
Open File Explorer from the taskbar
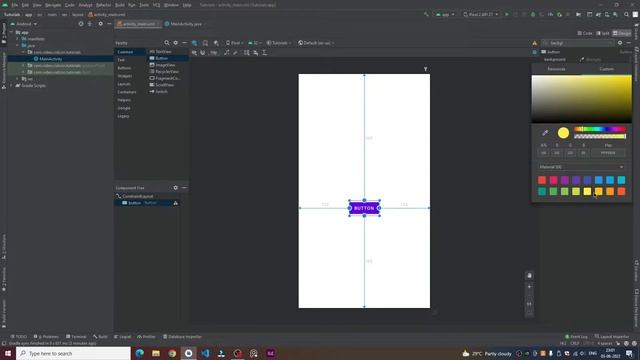[x=156, y=353]
